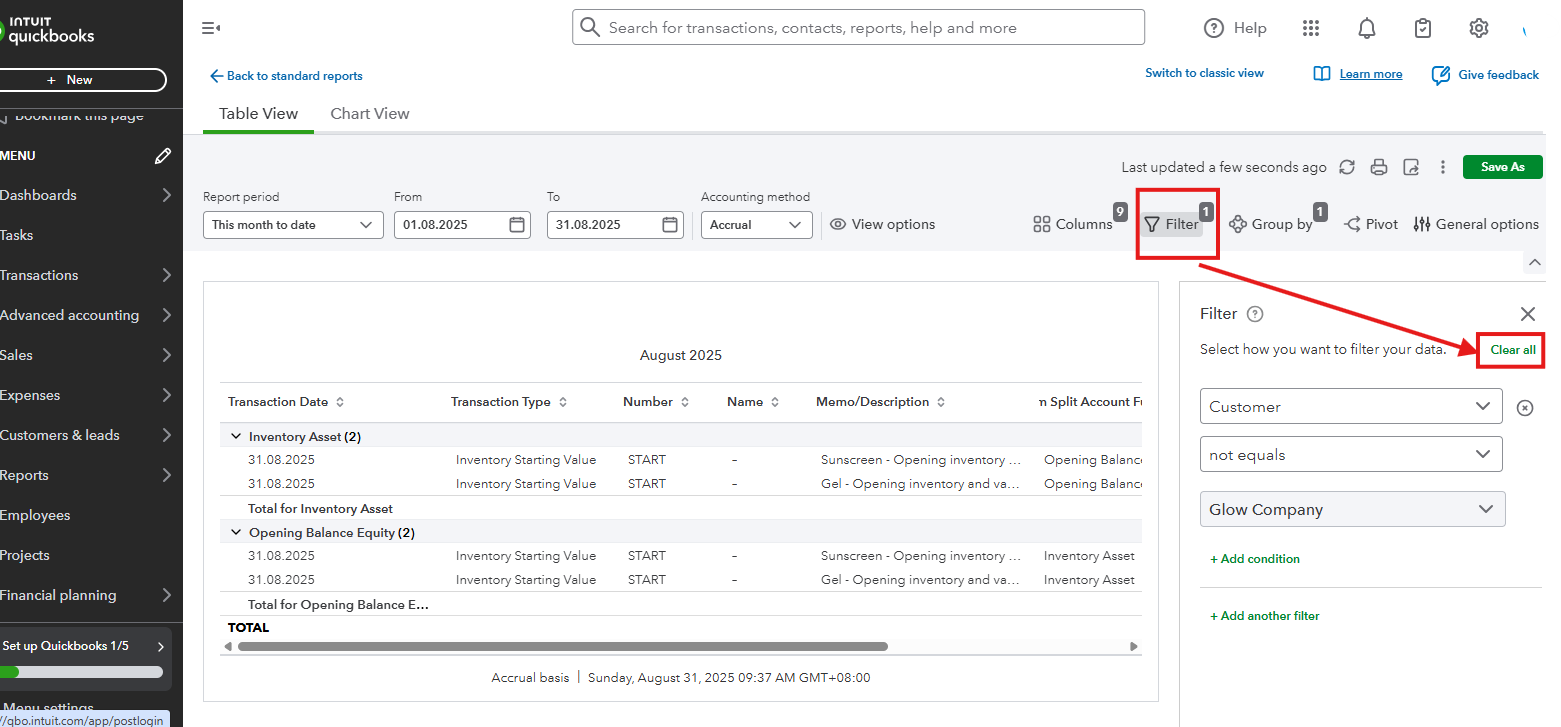Open the Pivot options
1561x727 pixels.
point(1371,224)
